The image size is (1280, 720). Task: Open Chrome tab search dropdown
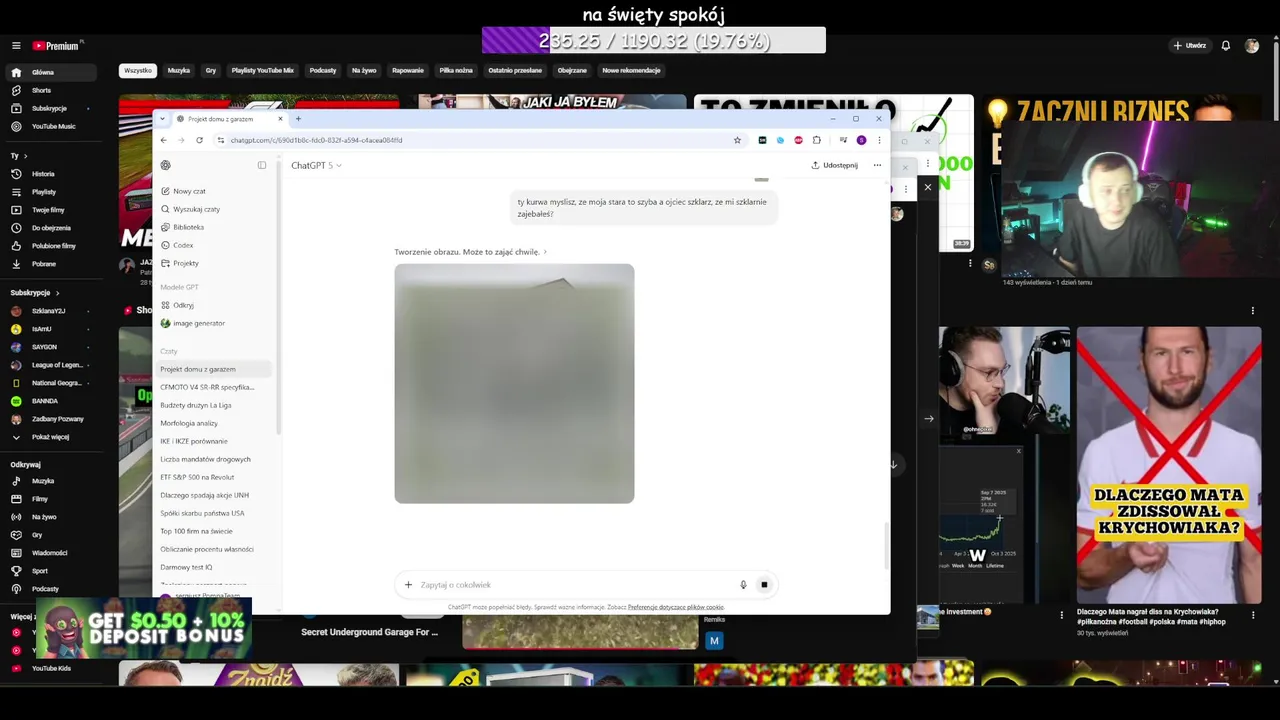[163, 119]
